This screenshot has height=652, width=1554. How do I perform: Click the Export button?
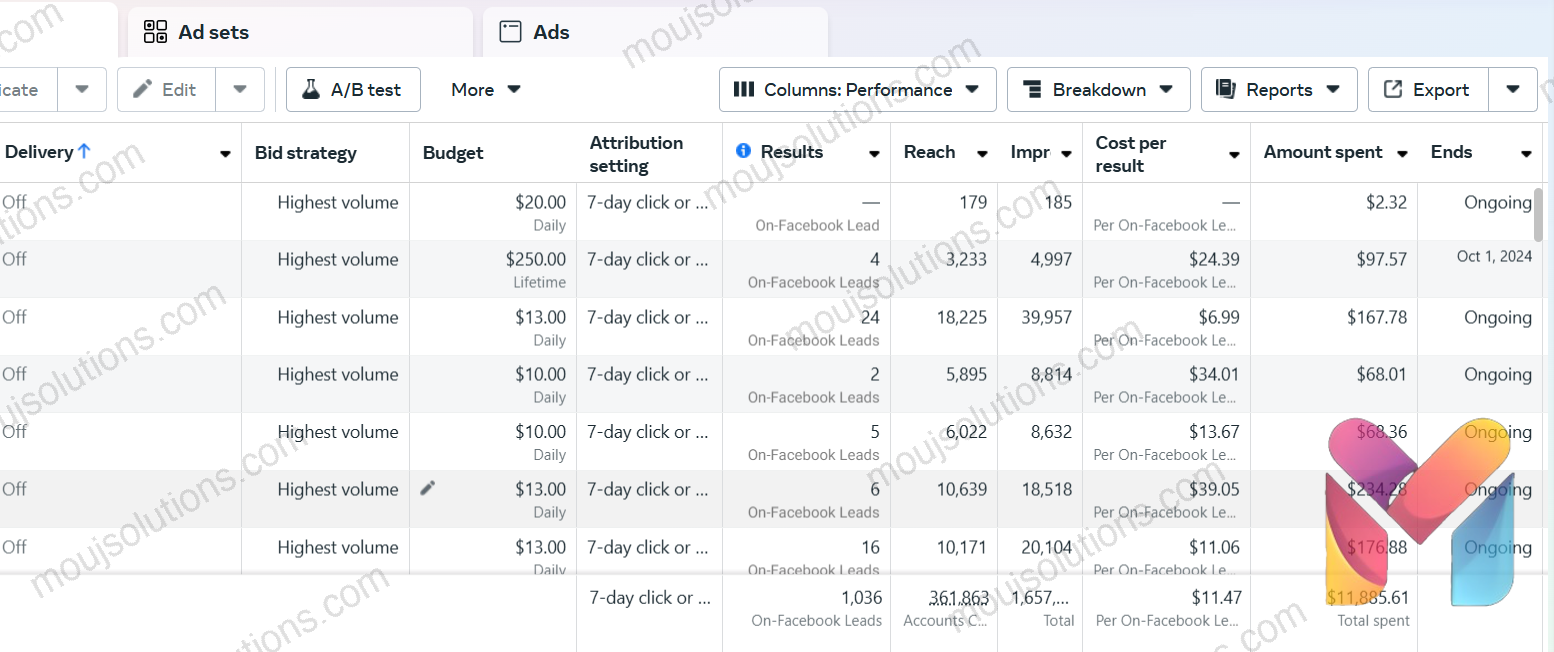pyautogui.click(x=1428, y=90)
